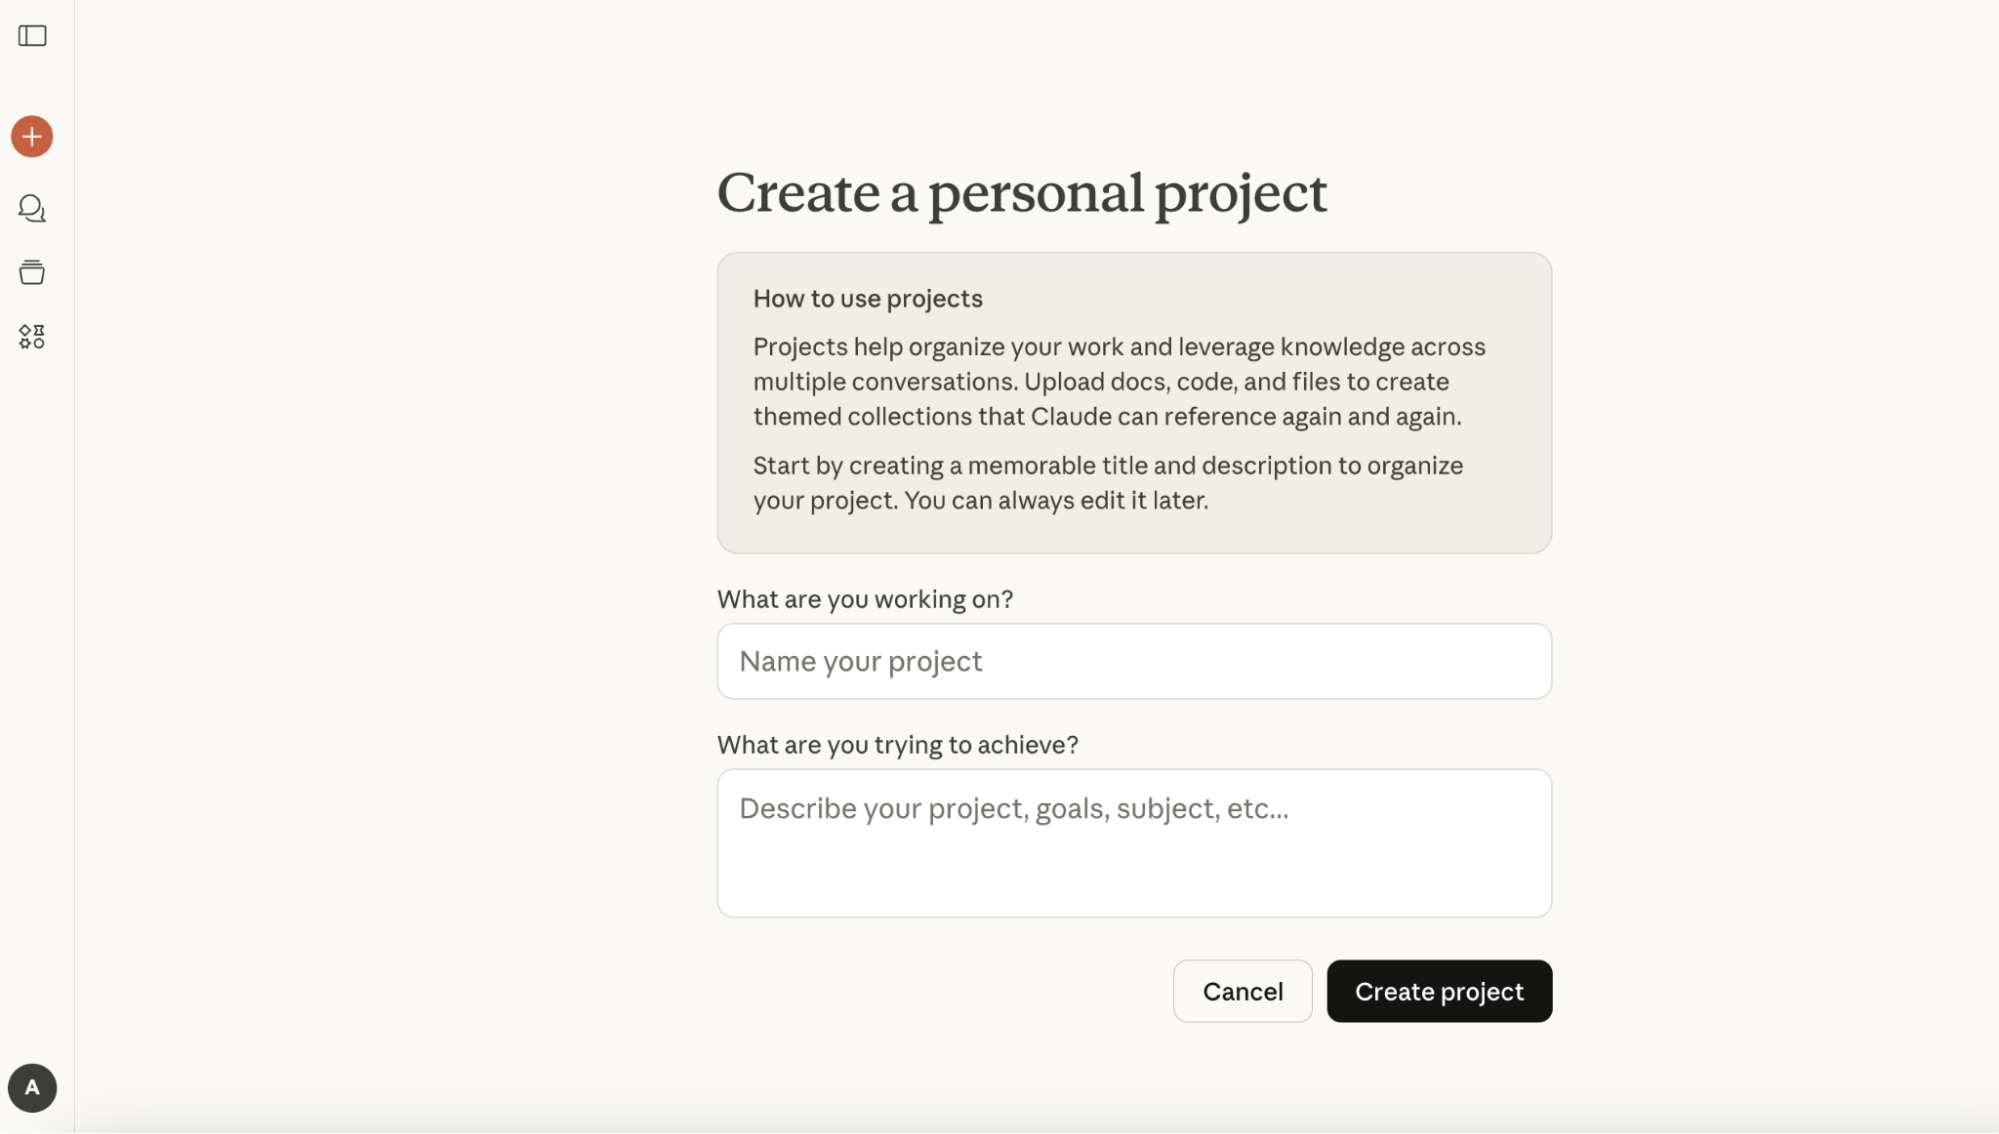Open the Artifacts shapes icon in the sidebar
Viewport: 1999px width, 1134px height.
[x=32, y=336]
